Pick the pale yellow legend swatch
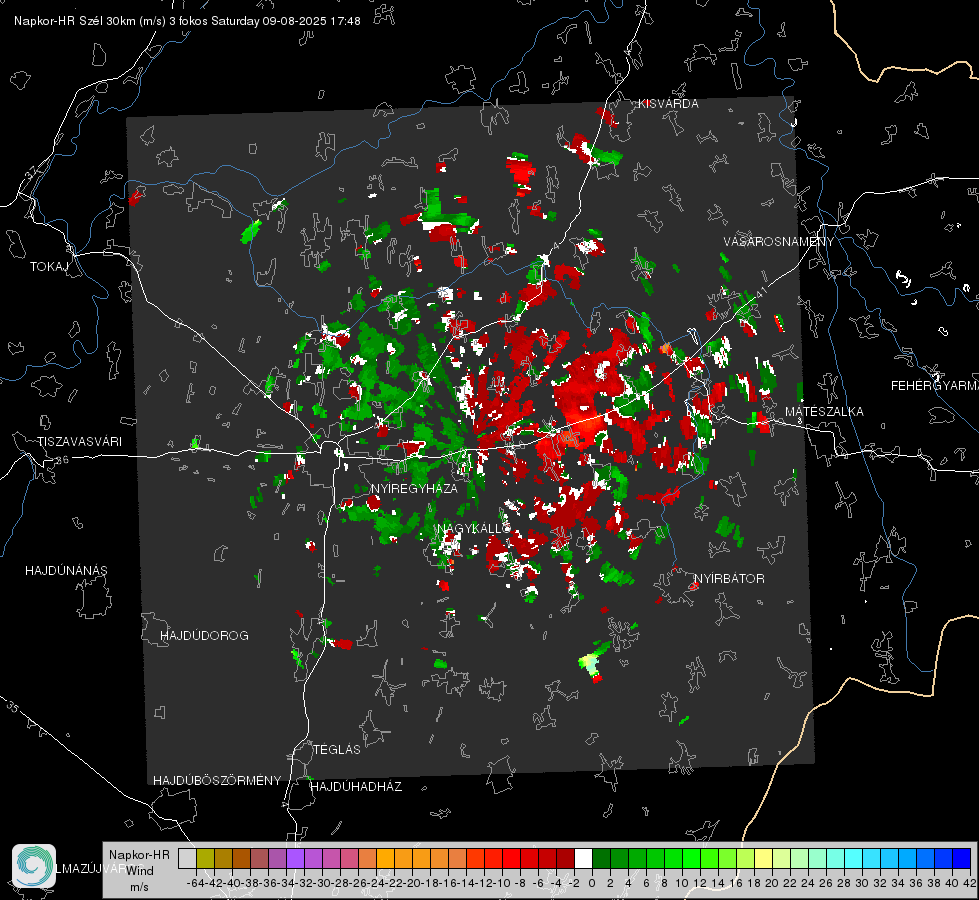 [x=763, y=858]
